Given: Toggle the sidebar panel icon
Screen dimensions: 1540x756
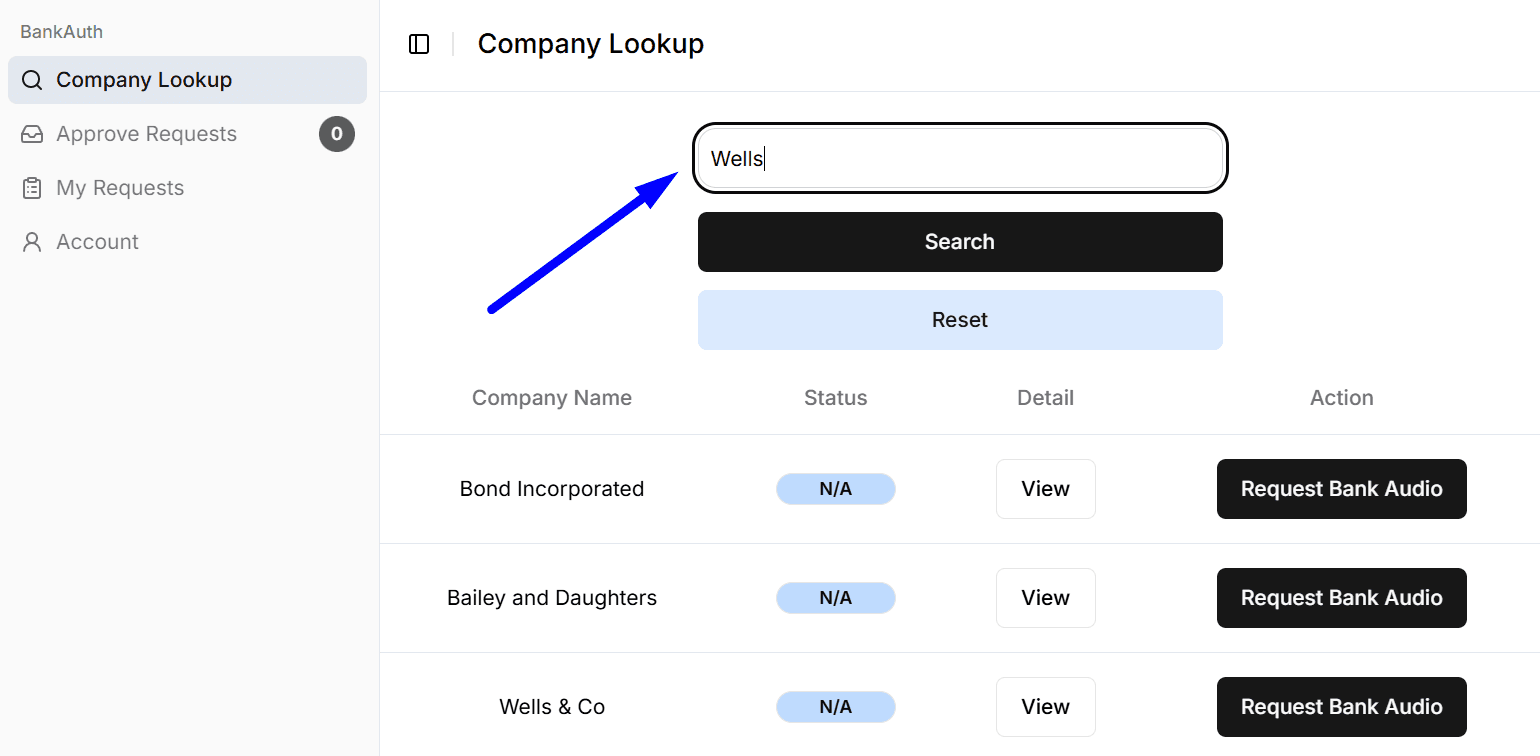Looking at the screenshot, I should coord(419,44).
